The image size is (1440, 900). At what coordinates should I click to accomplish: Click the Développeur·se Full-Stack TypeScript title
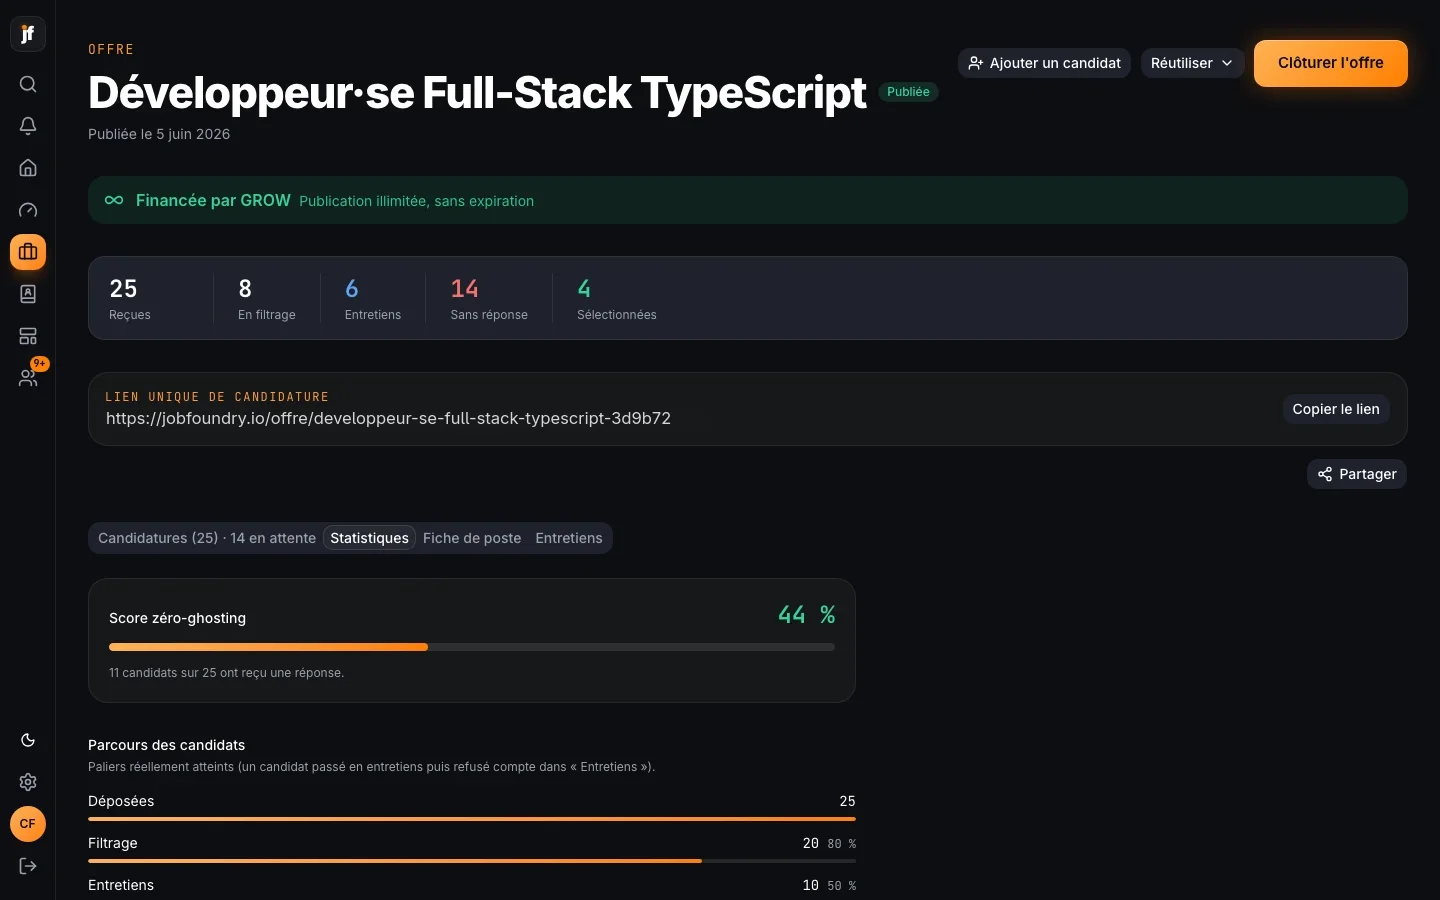click(477, 92)
